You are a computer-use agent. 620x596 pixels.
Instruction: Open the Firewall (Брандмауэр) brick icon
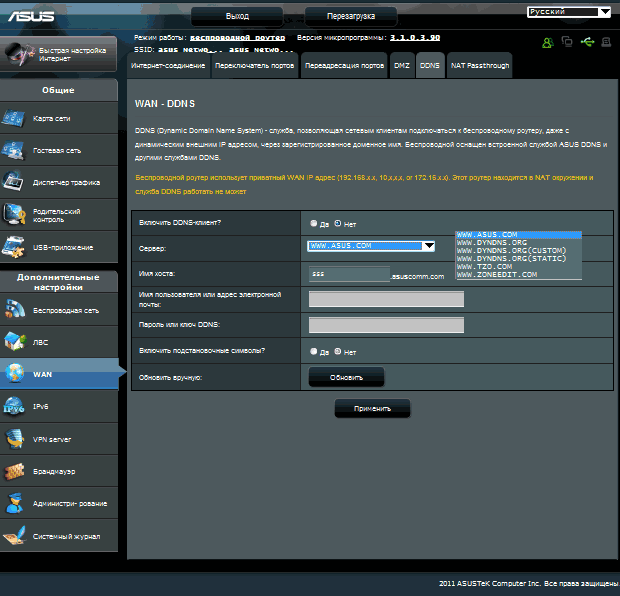click(14, 471)
